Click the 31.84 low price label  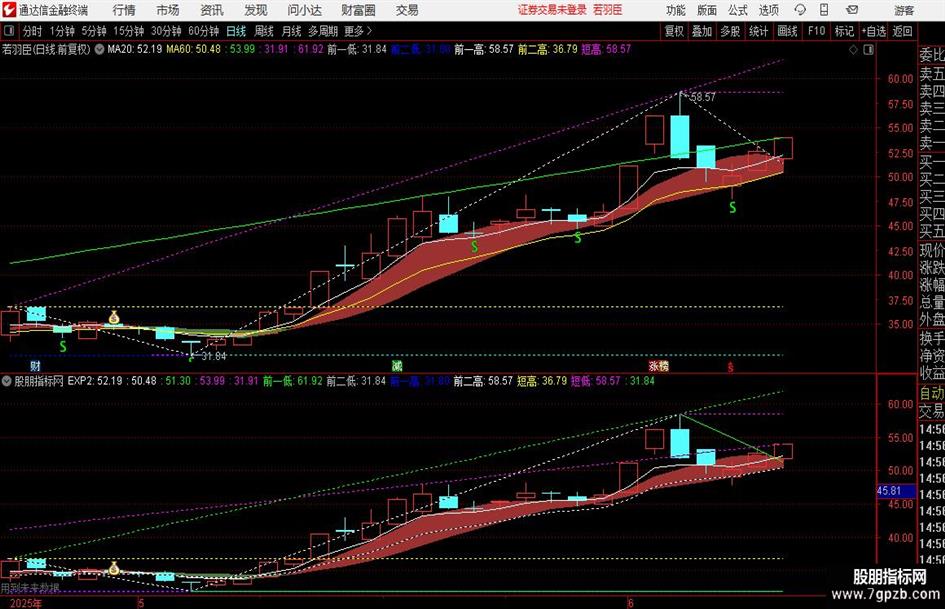(213, 356)
